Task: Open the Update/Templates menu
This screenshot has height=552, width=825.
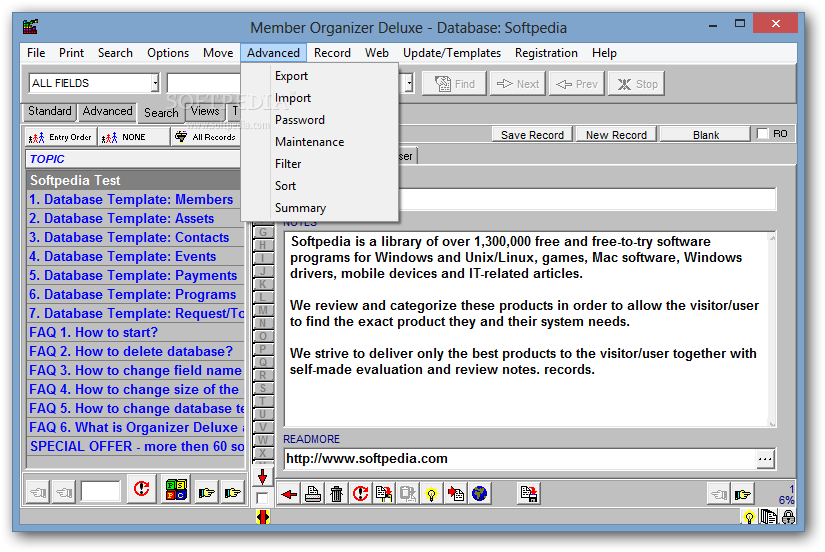Action: [451, 53]
